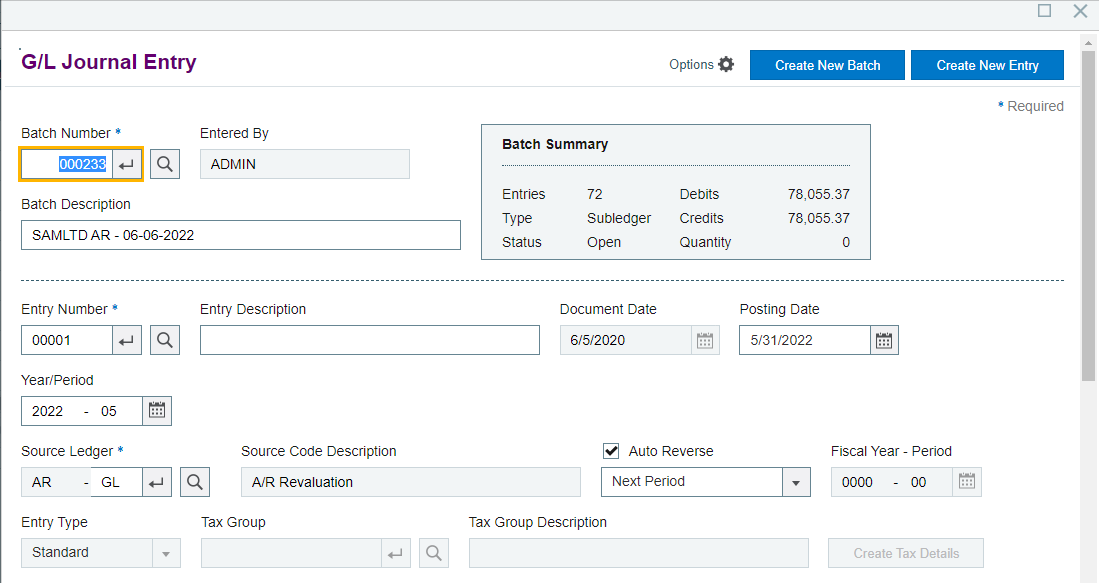Click inside the Batch Description field
The image size is (1099, 583).
240,234
